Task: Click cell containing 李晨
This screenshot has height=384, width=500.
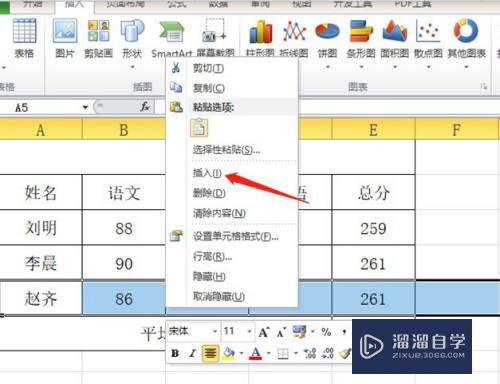Action: coord(41,263)
